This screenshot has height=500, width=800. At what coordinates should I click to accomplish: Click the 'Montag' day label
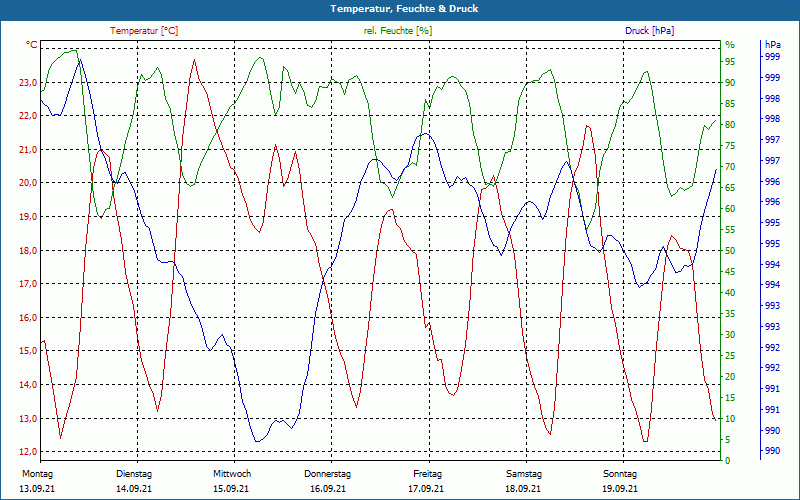(x=37, y=474)
